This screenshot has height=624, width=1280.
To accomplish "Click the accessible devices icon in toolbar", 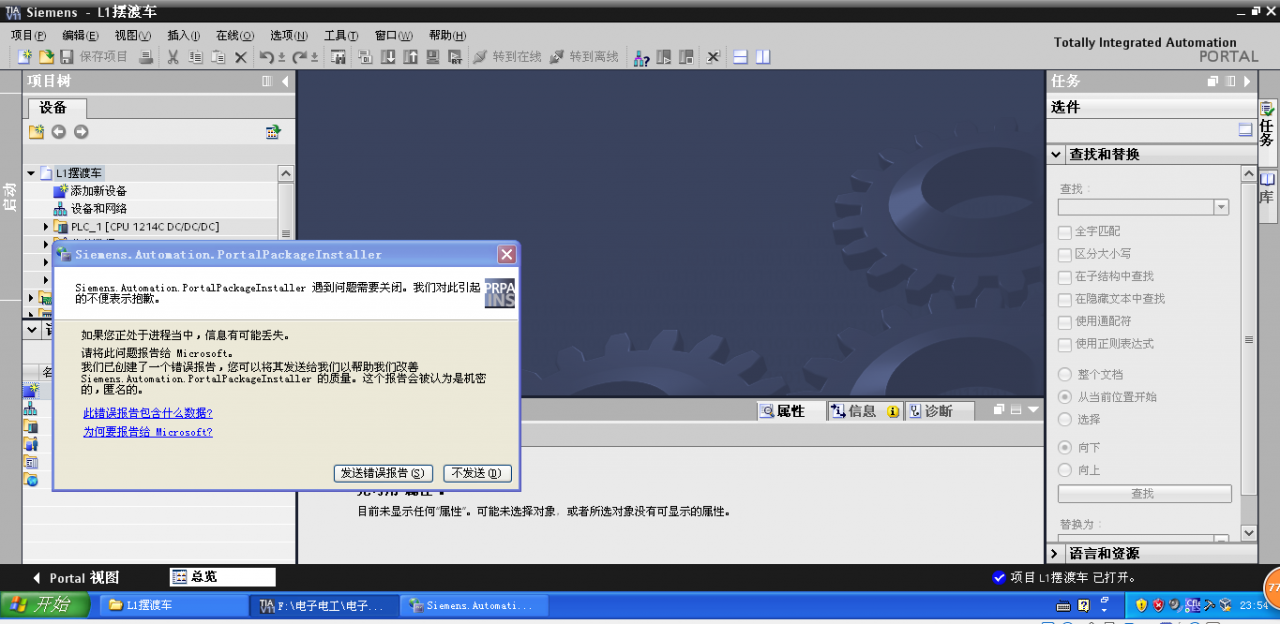I will tap(642, 57).
